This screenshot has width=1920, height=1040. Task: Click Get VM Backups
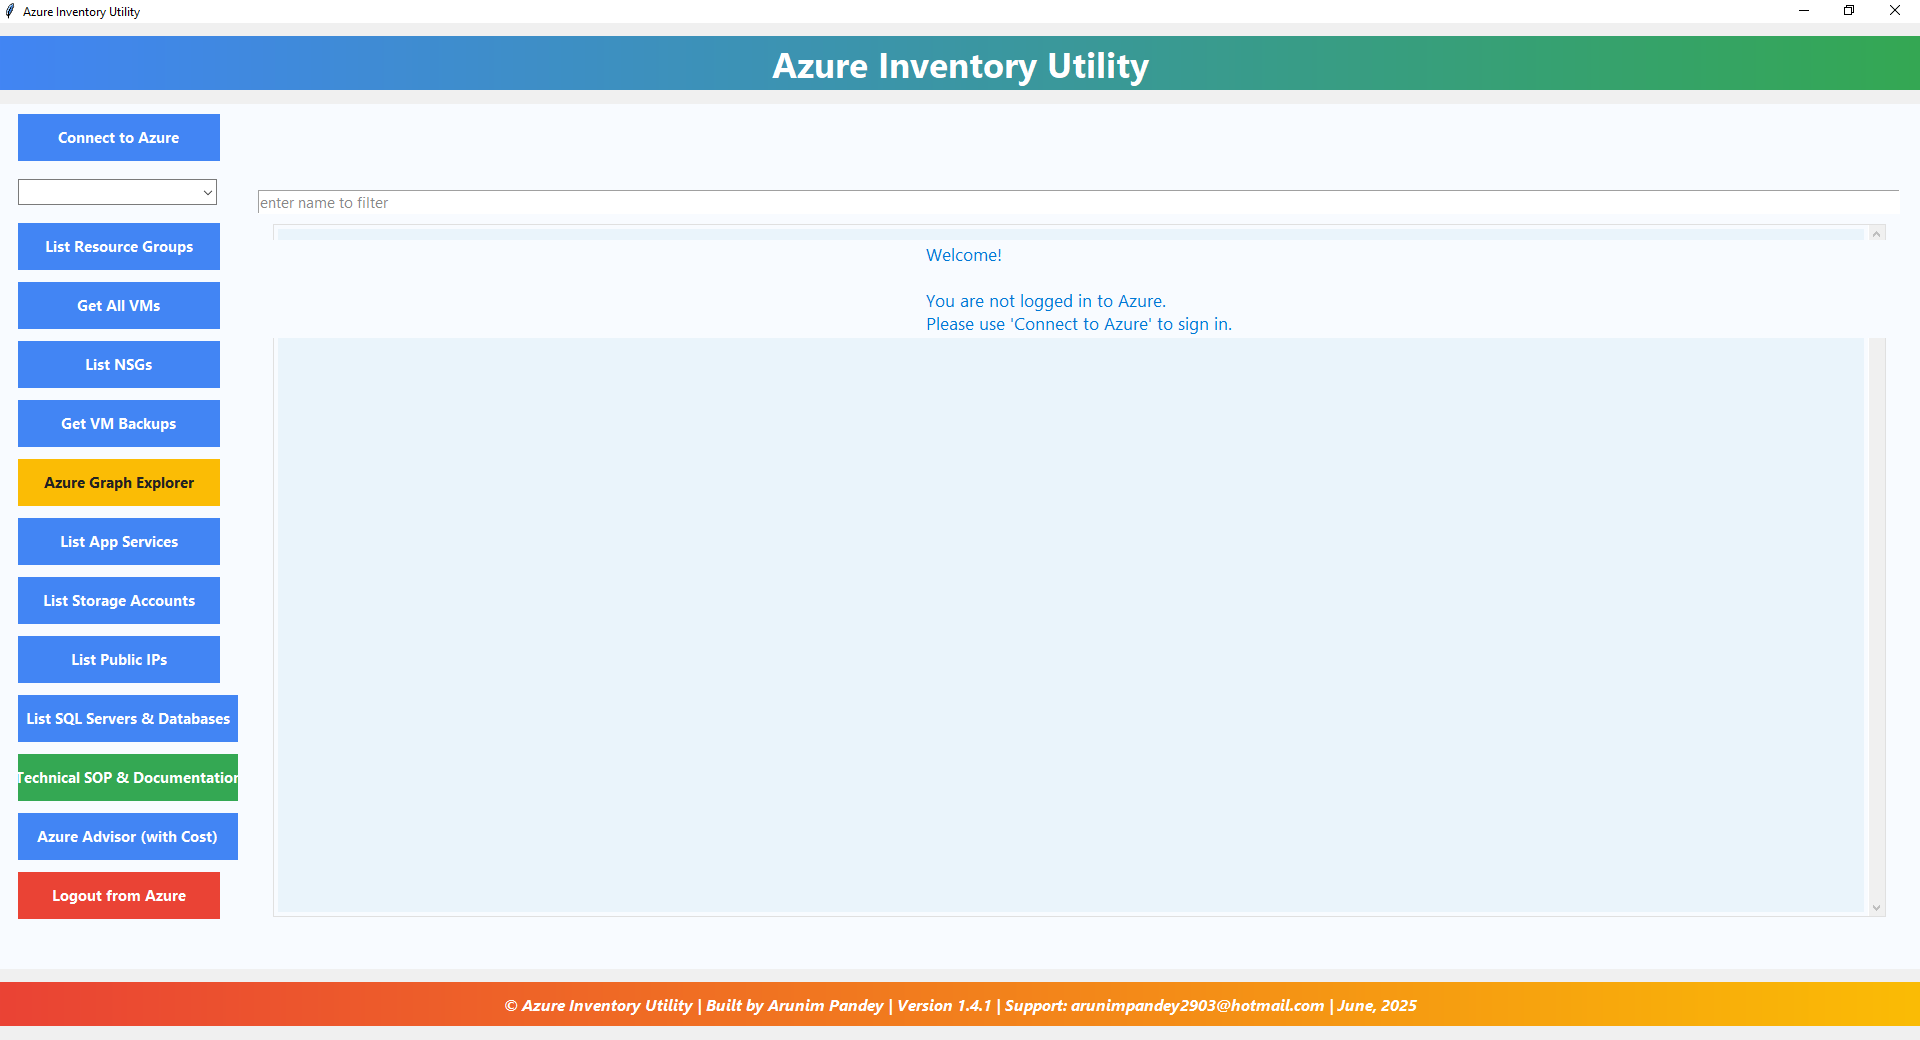[x=118, y=423]
